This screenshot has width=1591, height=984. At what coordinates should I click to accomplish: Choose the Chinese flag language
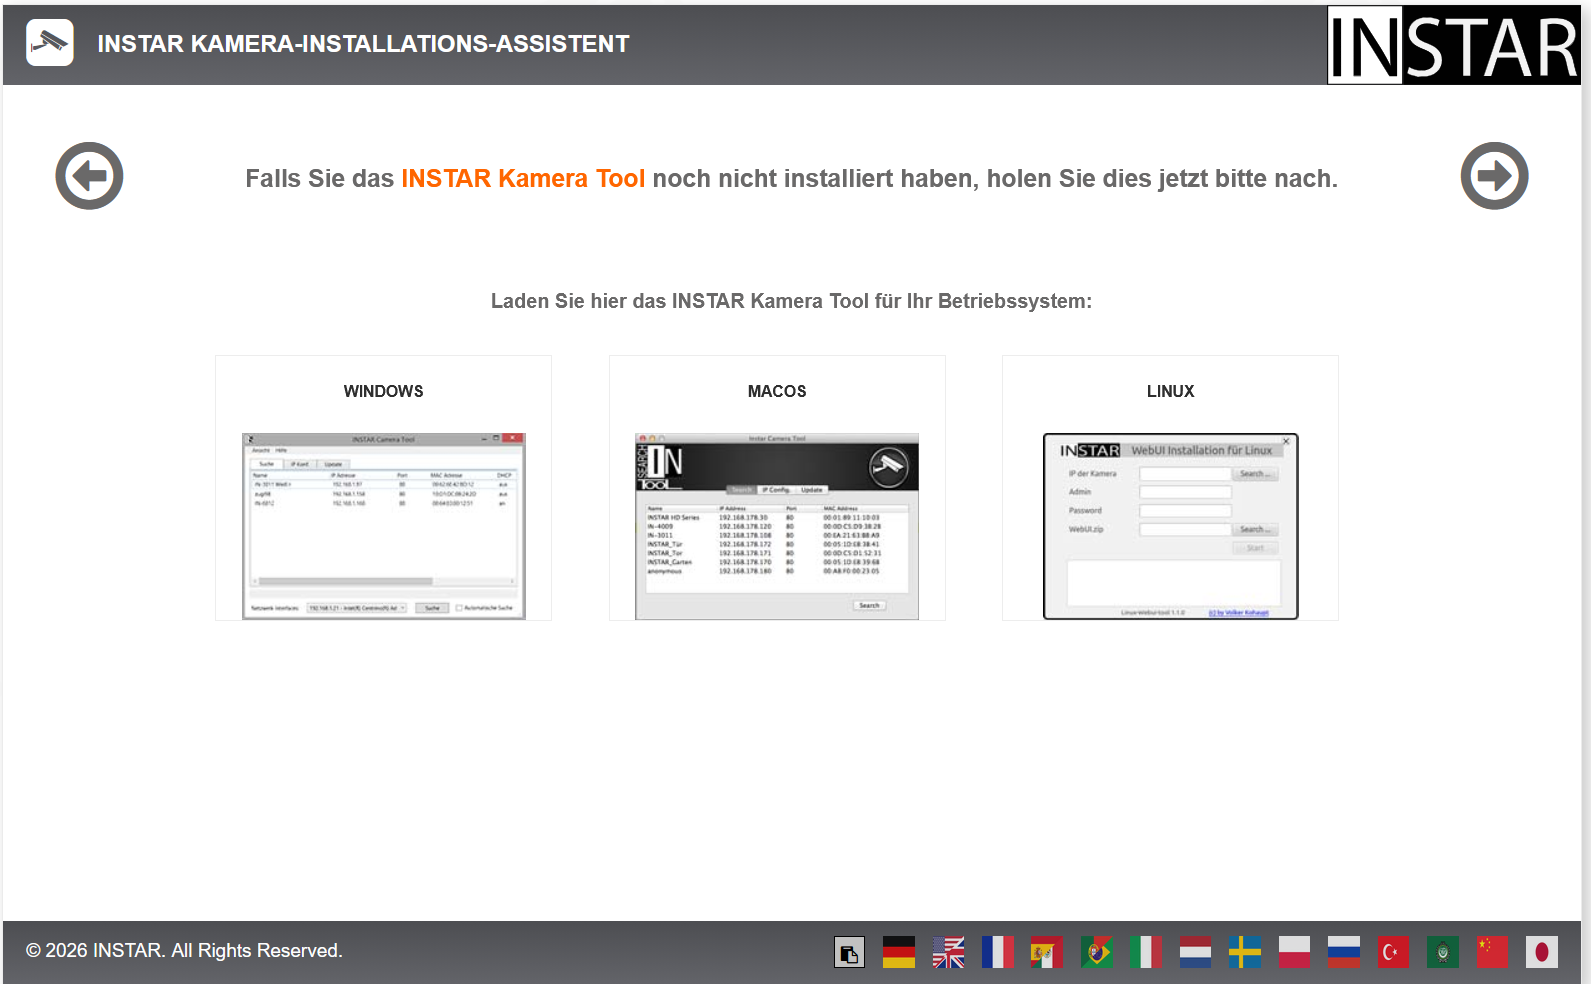pos(1492,952)
